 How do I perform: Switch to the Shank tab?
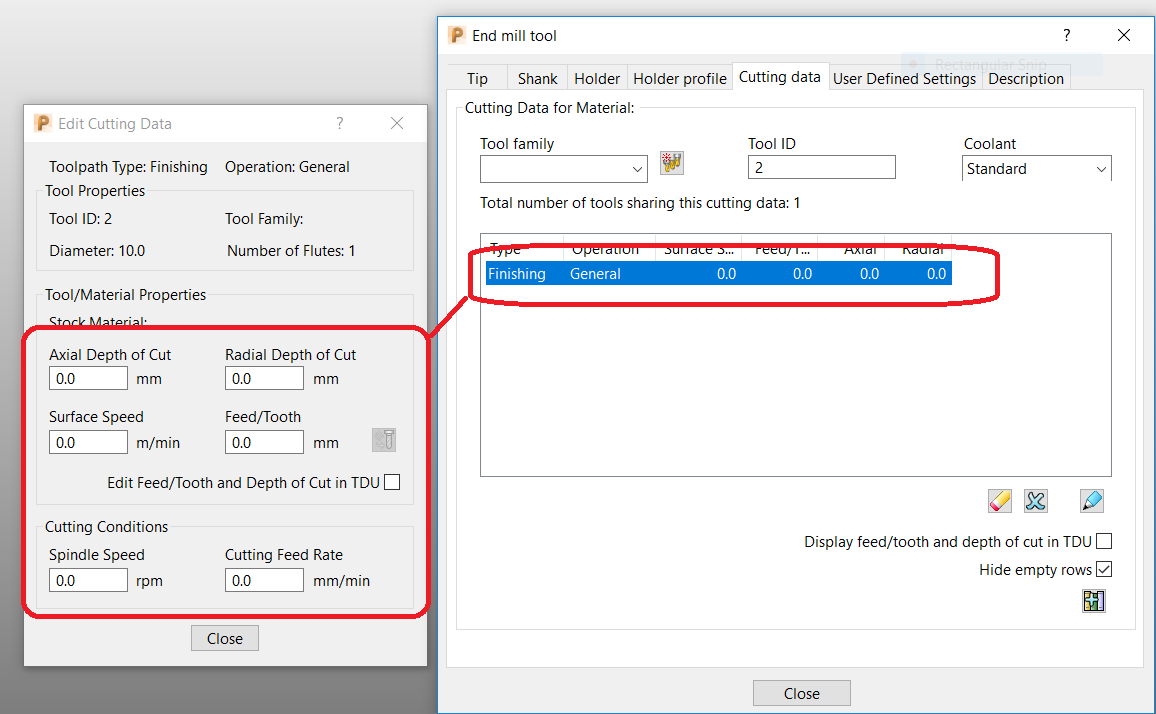click(537, 78)
